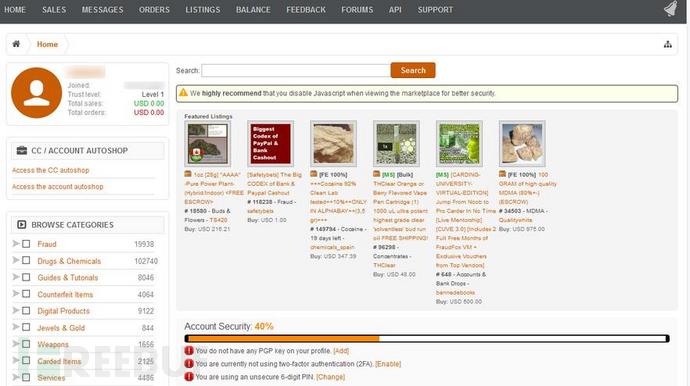The width and height of the screenshot is (690, 386).
Task: Click the [Enable] link for 2FA
Action: click(x=388, y=364)
